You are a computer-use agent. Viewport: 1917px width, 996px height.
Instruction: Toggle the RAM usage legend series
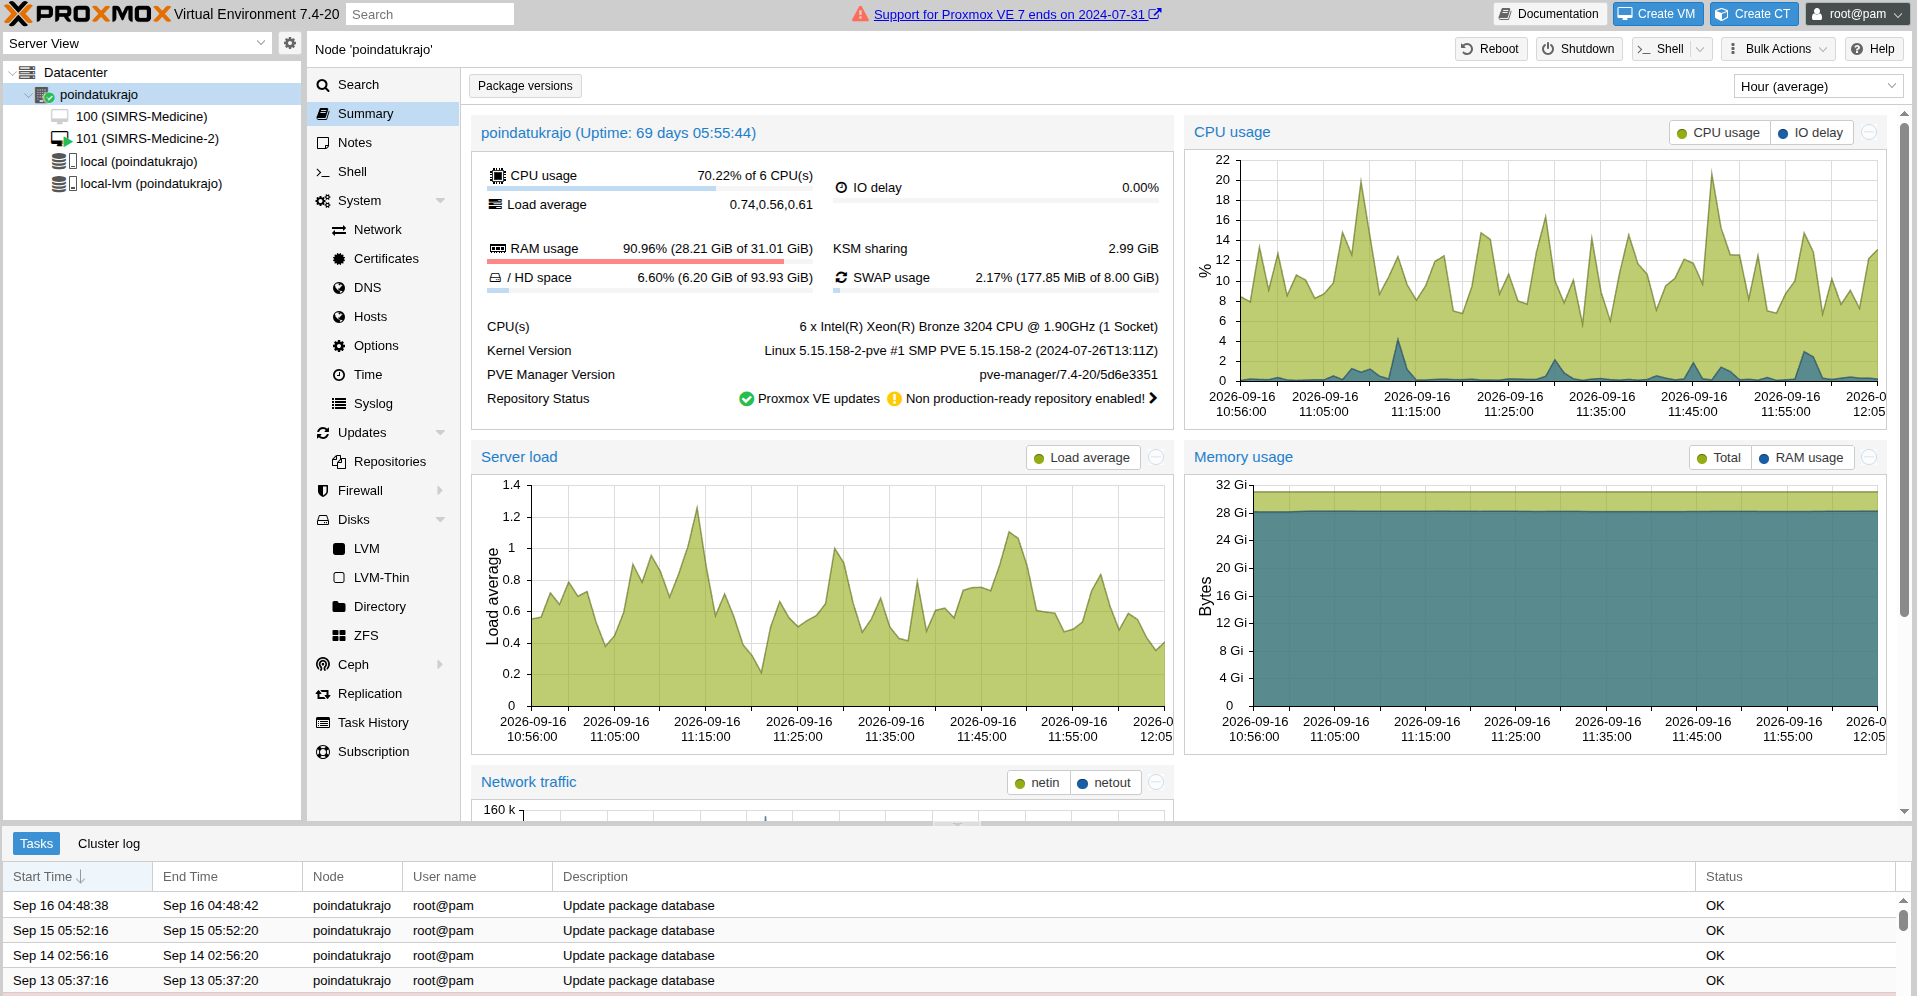(1802, 458)
